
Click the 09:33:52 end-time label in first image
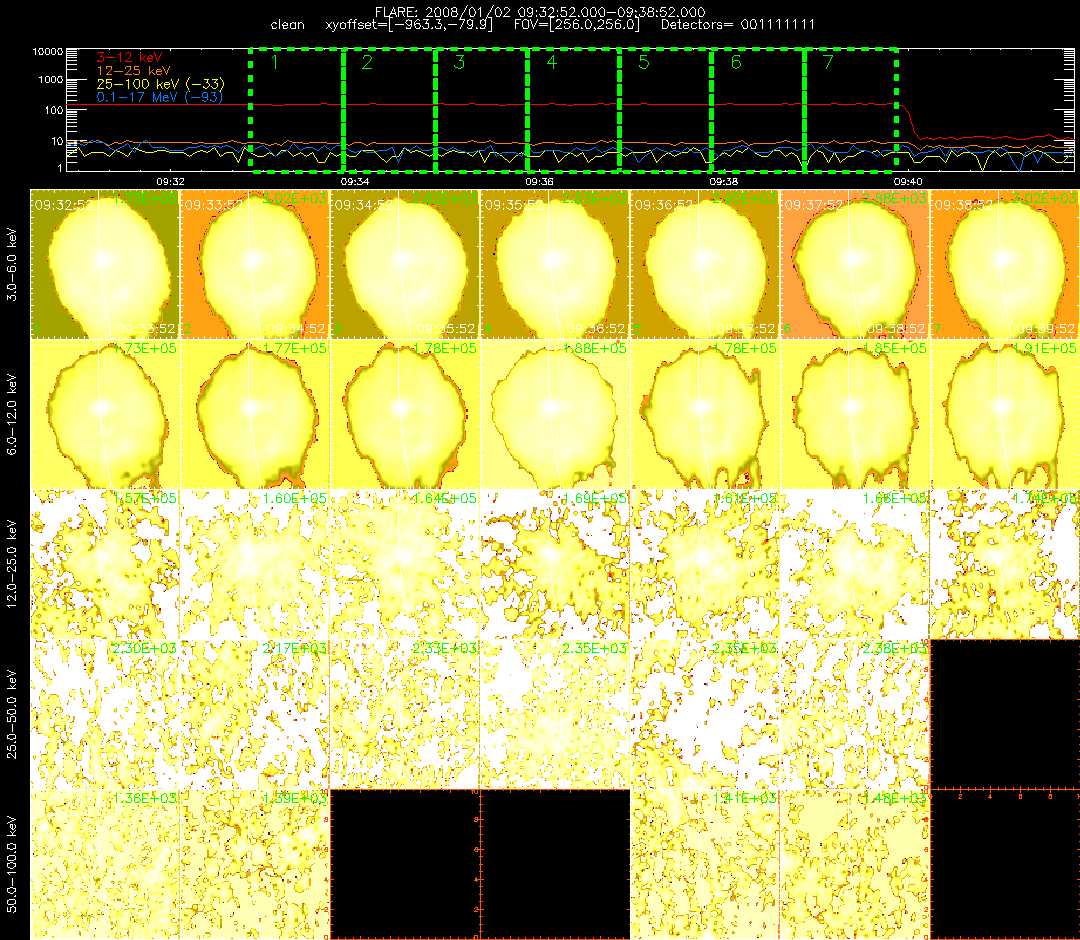[x=146, y=328]
